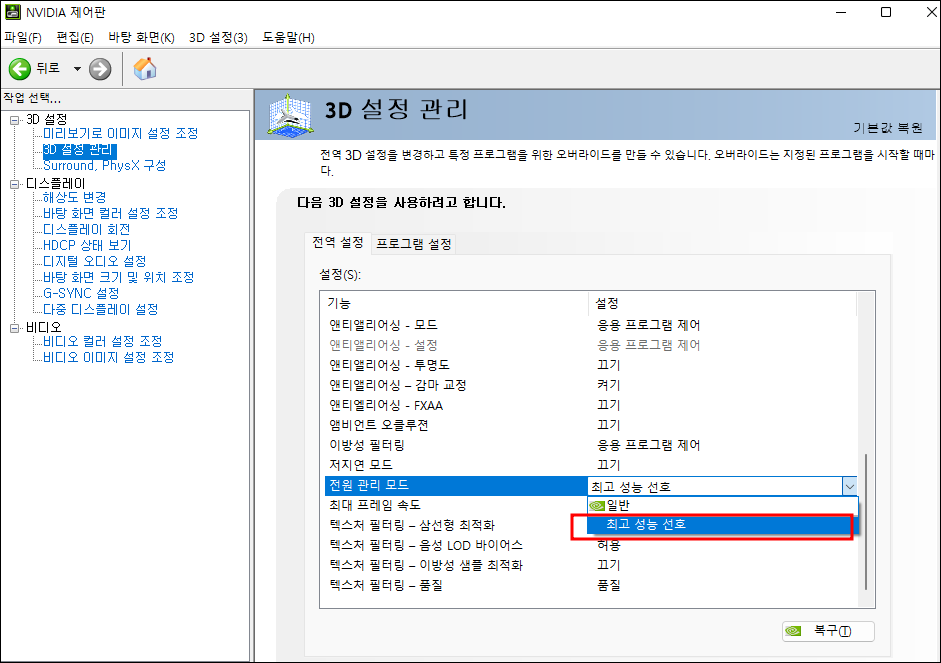Select 최대 프레임 속도 row
This screenshot has height=663, width=941.
456,505
